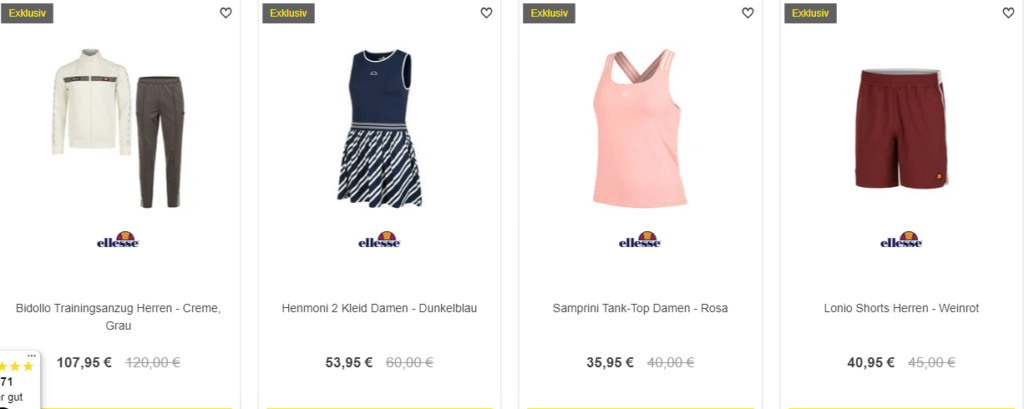Viewport: 1024px width, 409px height.
Task: View the pink tank top product image
Action: click(x=640, y=127)
